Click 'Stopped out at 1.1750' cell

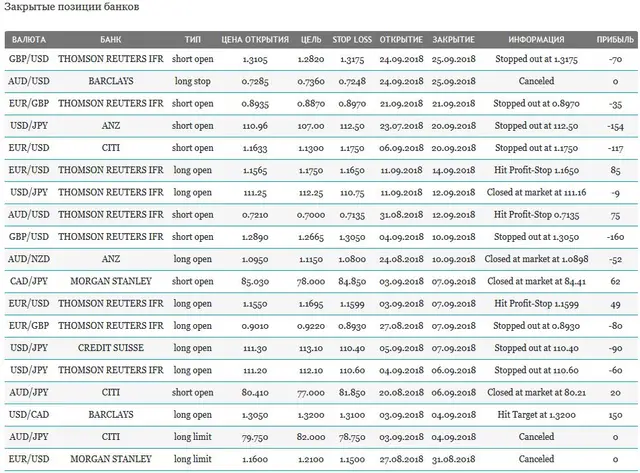pos(536,148)
